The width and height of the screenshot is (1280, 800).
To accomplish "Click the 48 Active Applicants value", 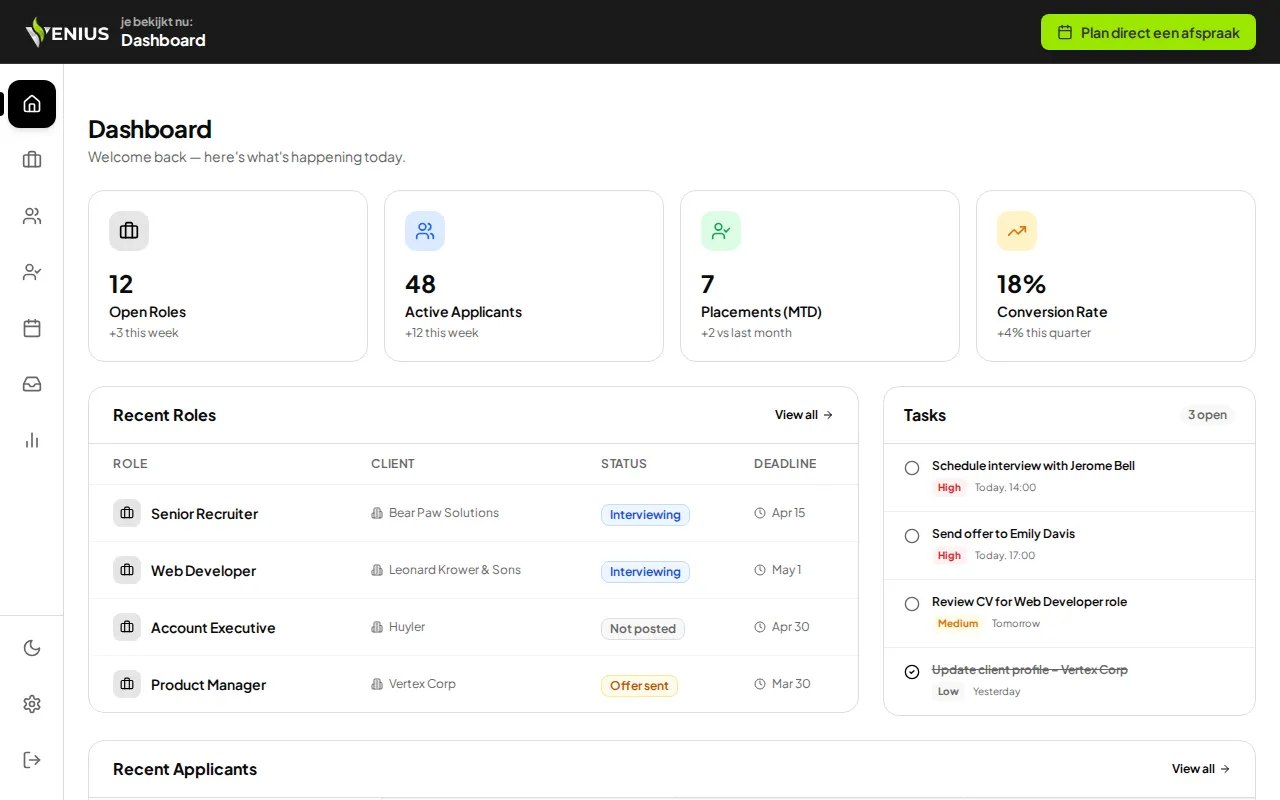I will click(x=420, y=284).
